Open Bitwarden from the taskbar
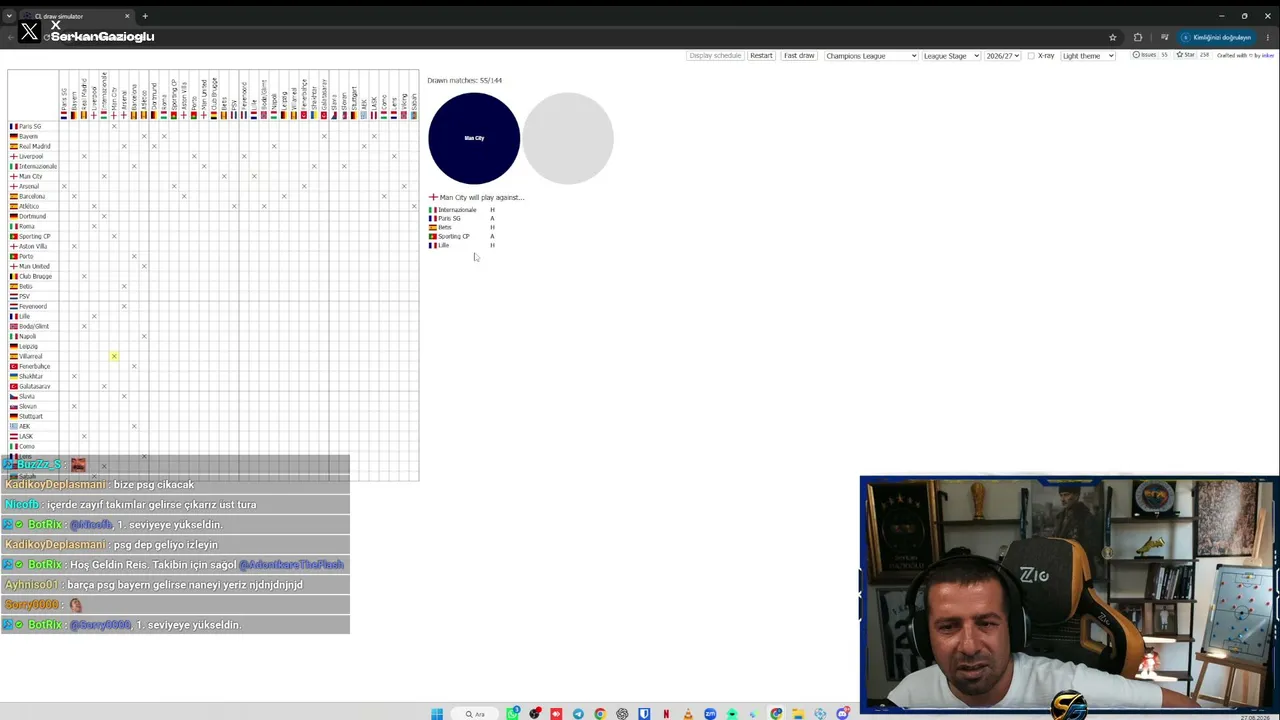This screenshot has height=720, width=1280. [x=644, y=714]
